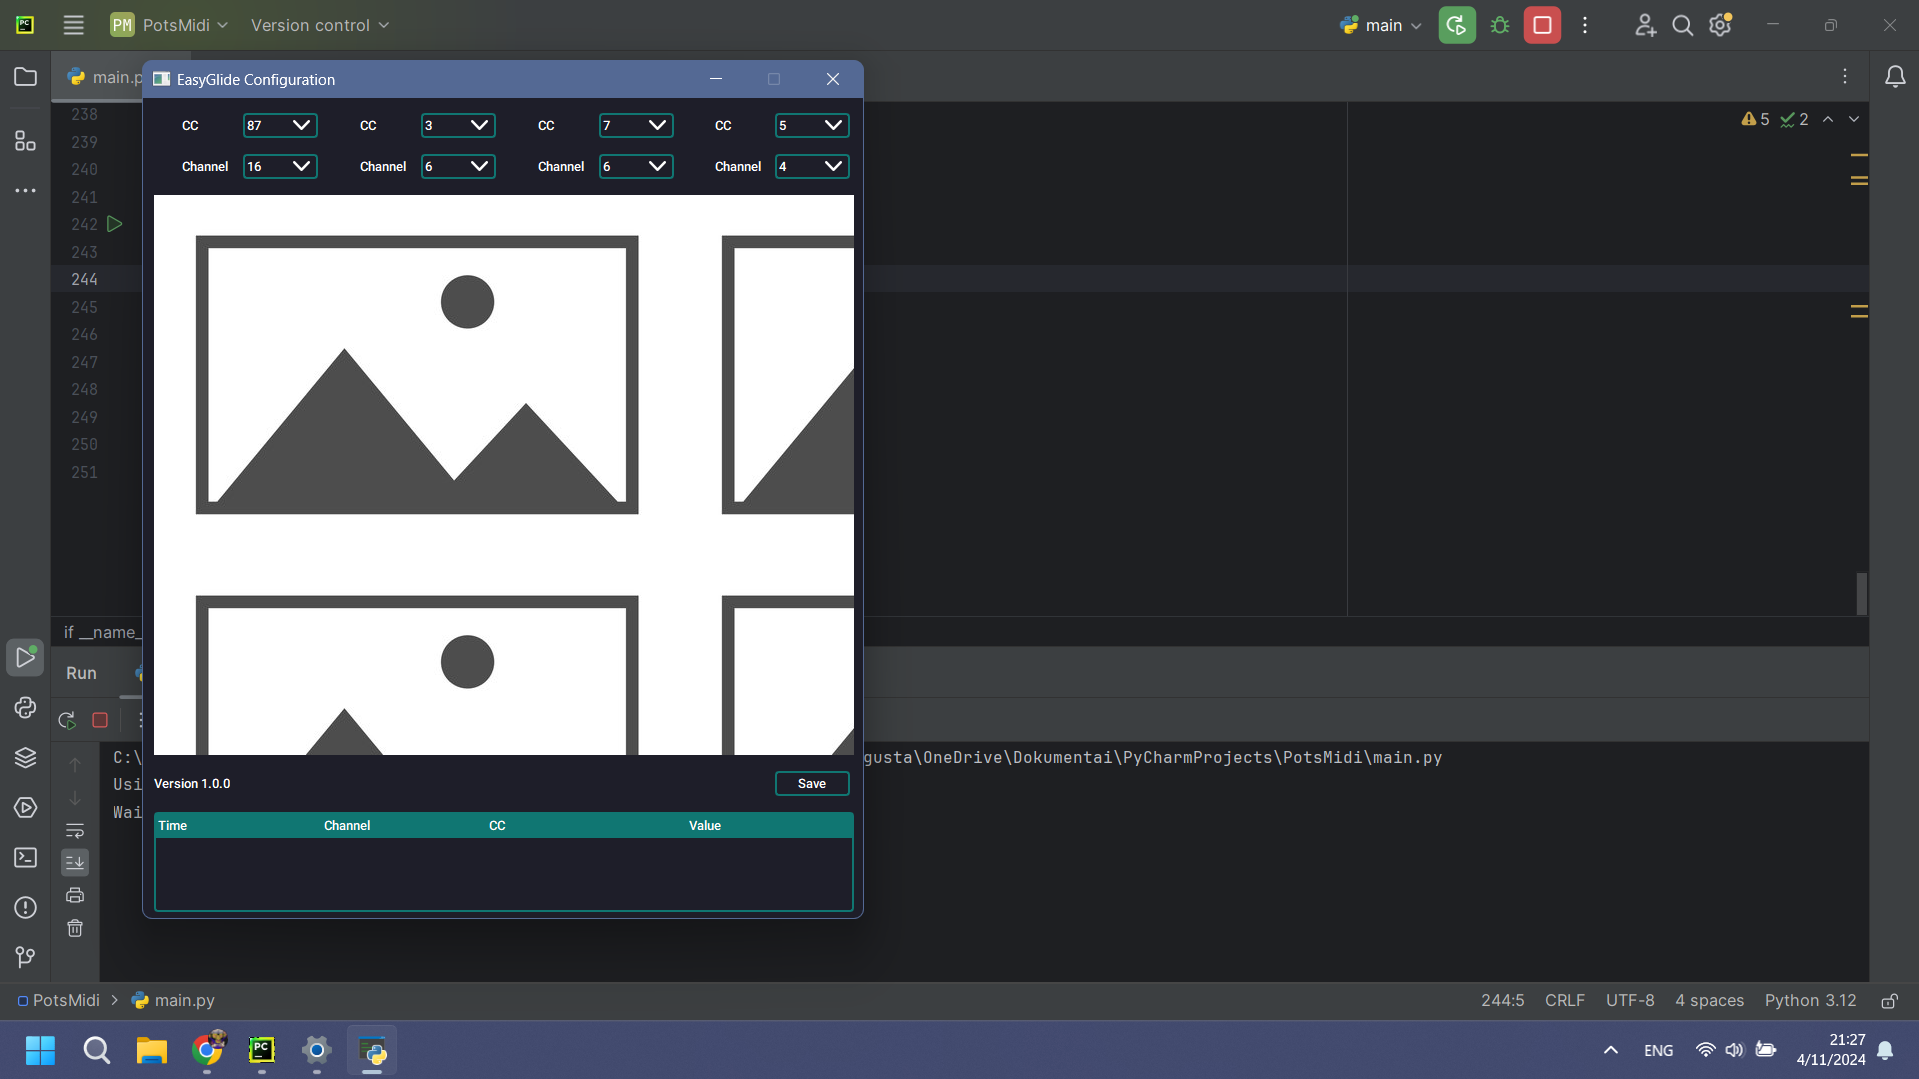Toggle Soft-Wrap in the Run console

coord(75,831)
